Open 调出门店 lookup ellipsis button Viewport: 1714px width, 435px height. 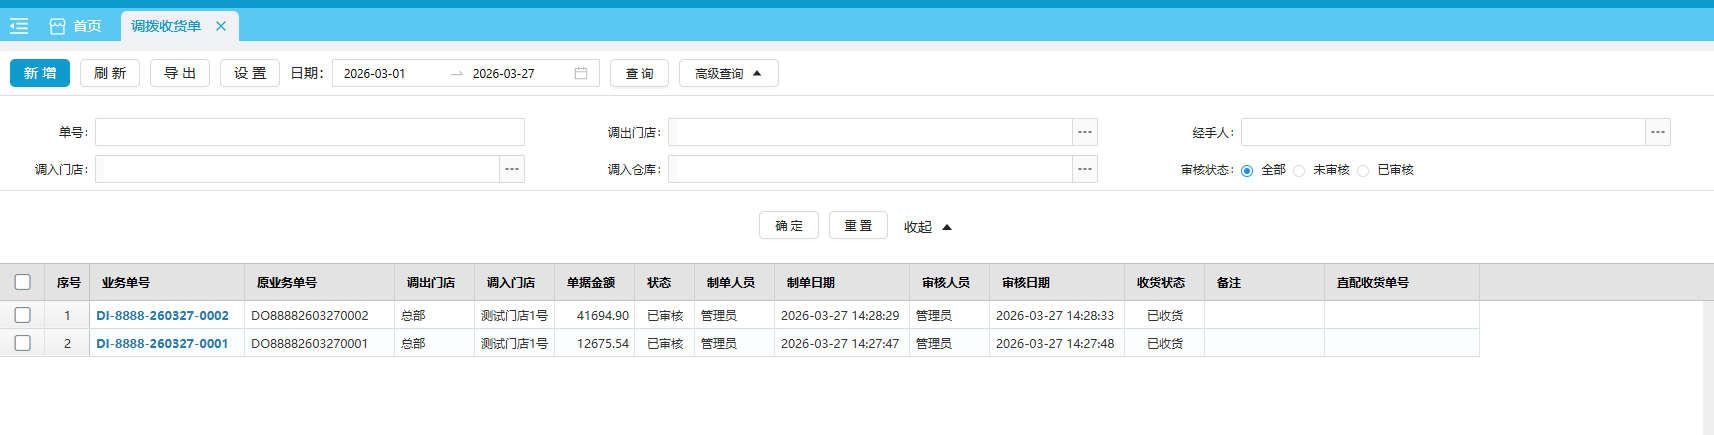pos(1085,132)
